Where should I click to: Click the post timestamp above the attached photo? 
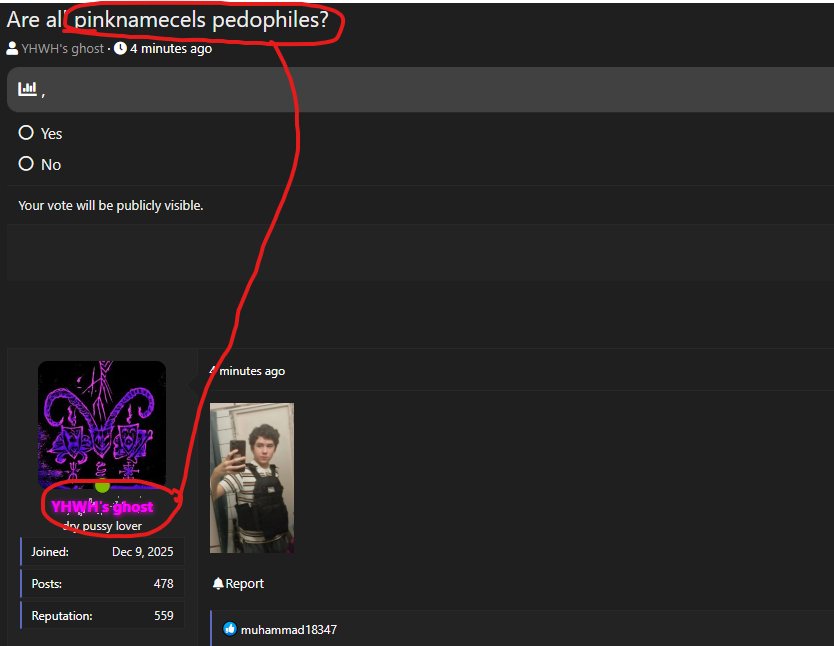tap(250, 371)
